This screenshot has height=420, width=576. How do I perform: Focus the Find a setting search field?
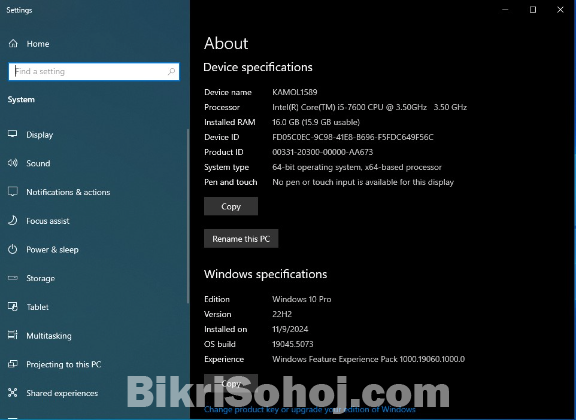pyautogui.click(x=94, y=71)
